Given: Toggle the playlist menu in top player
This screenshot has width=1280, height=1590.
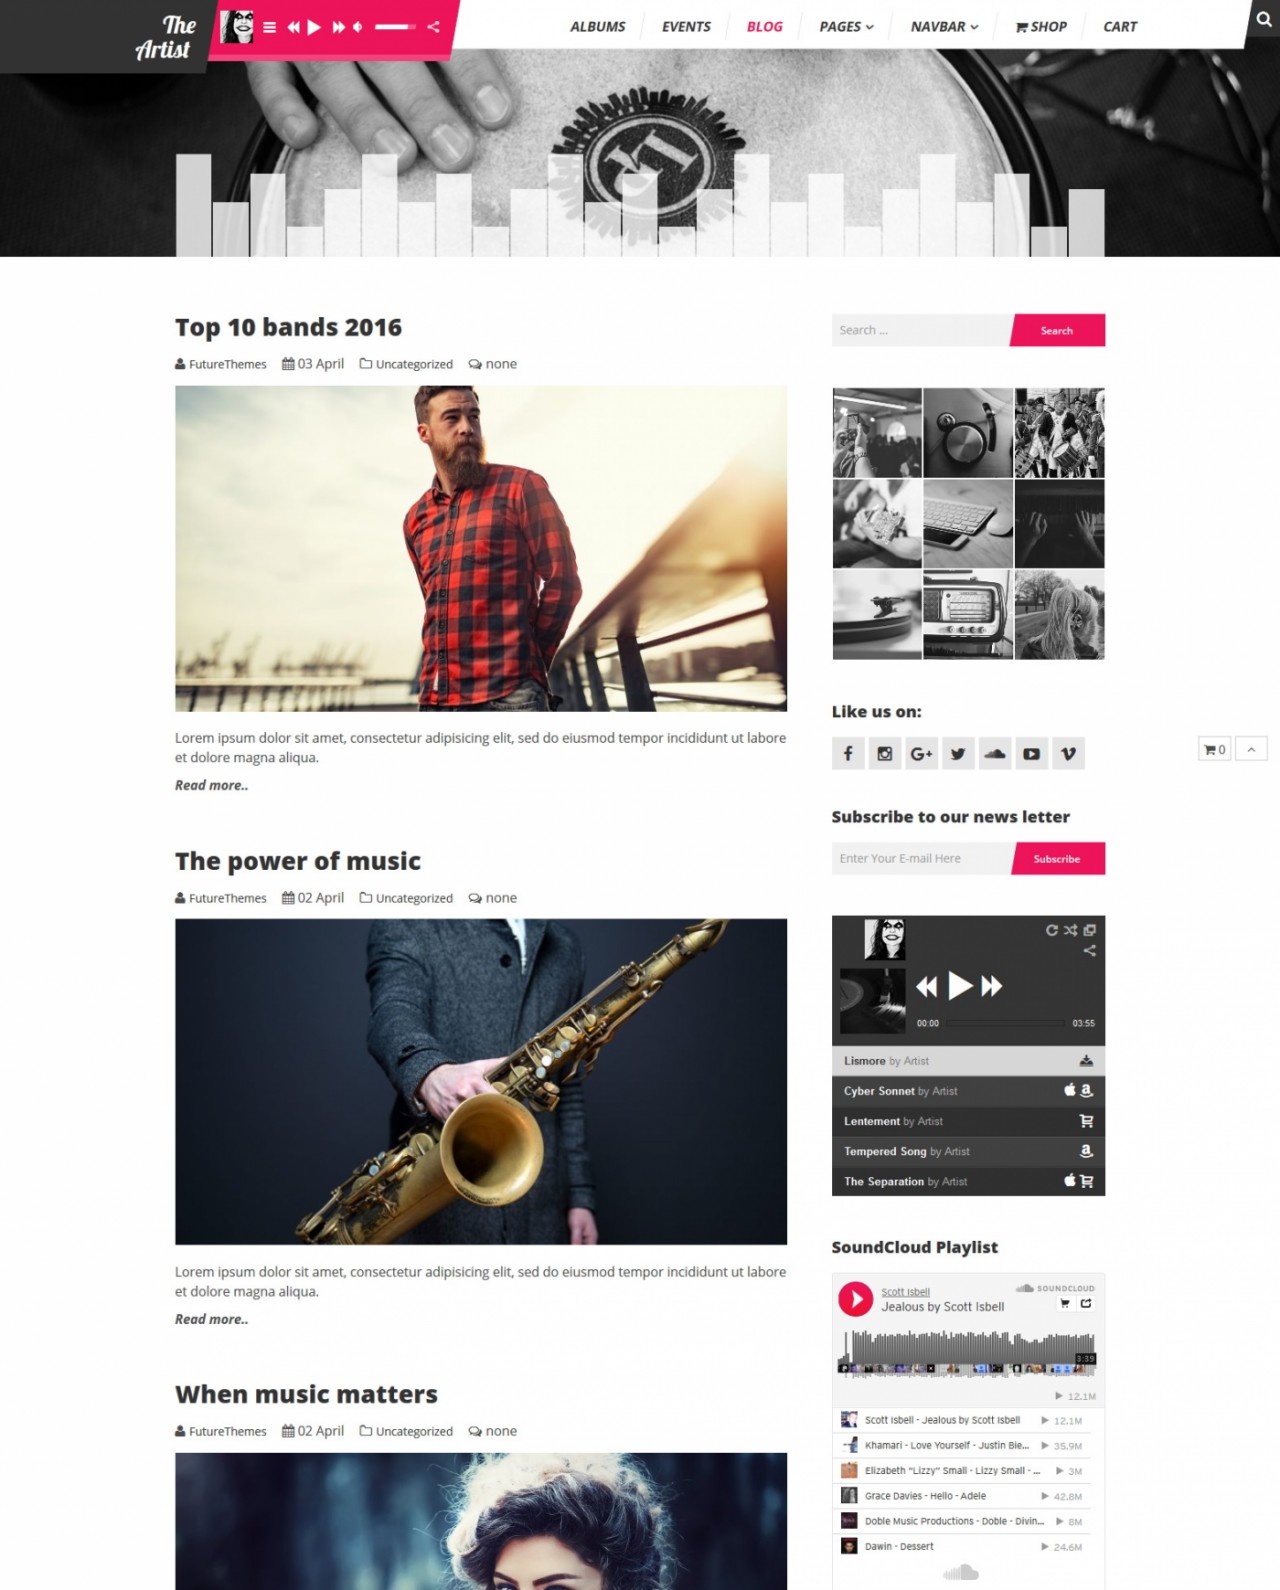Looking at the screenshot, I should (269, 27).
